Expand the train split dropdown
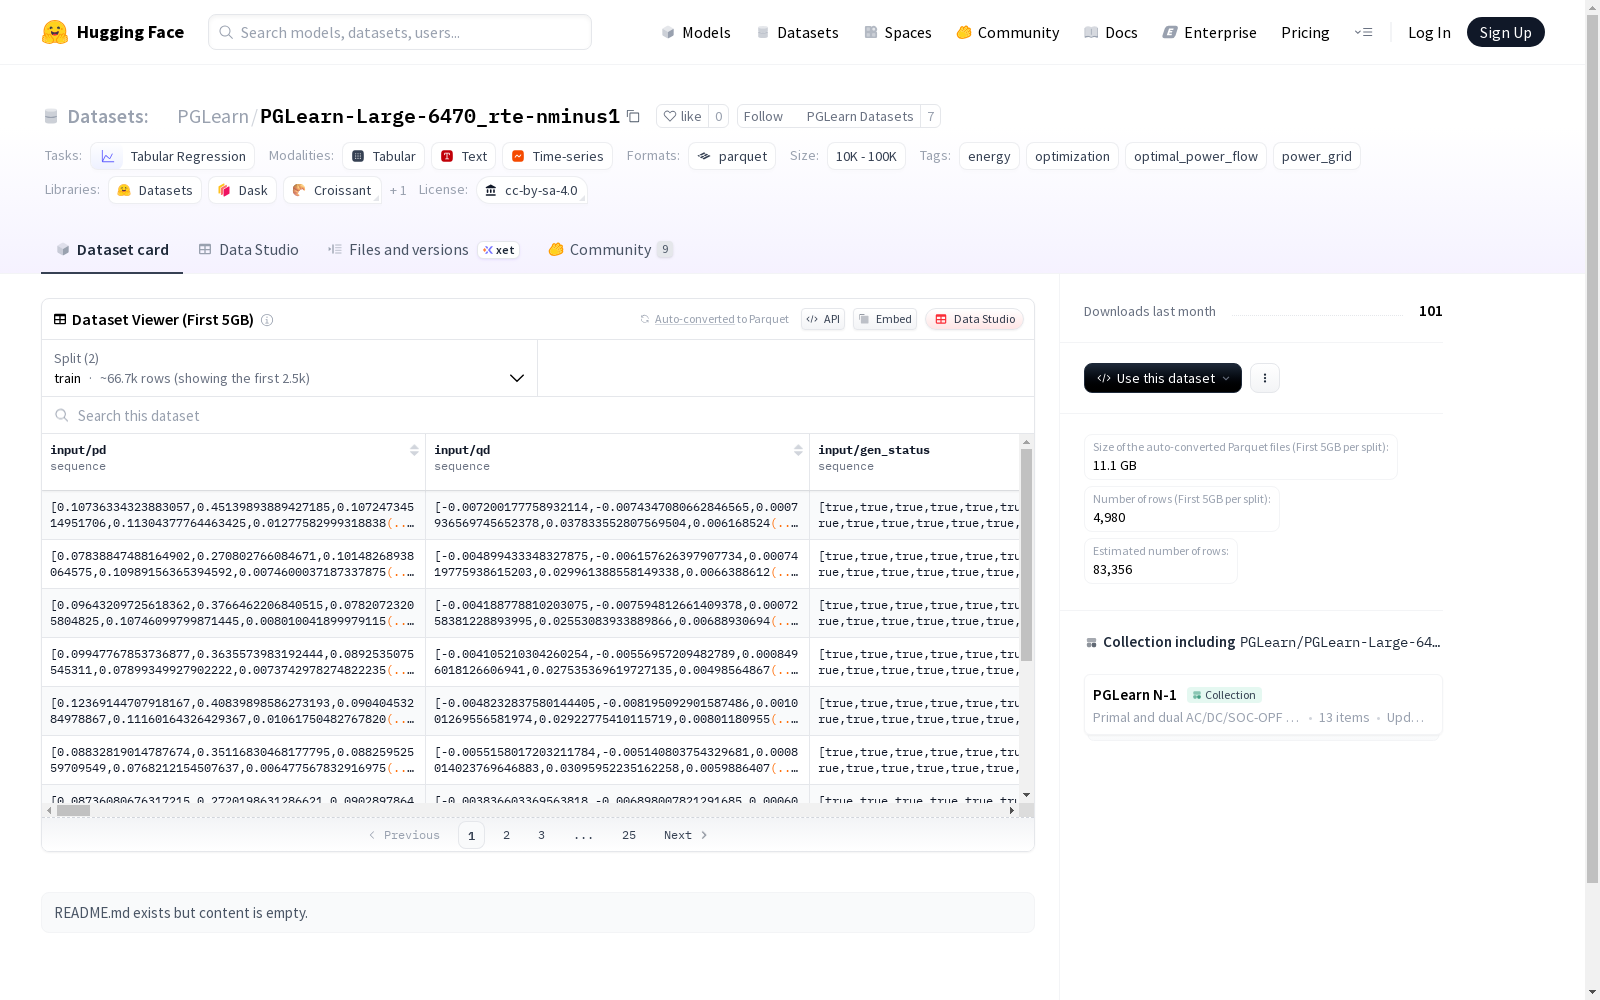This screenshot has height=1000, width=1600. [290, 368]
